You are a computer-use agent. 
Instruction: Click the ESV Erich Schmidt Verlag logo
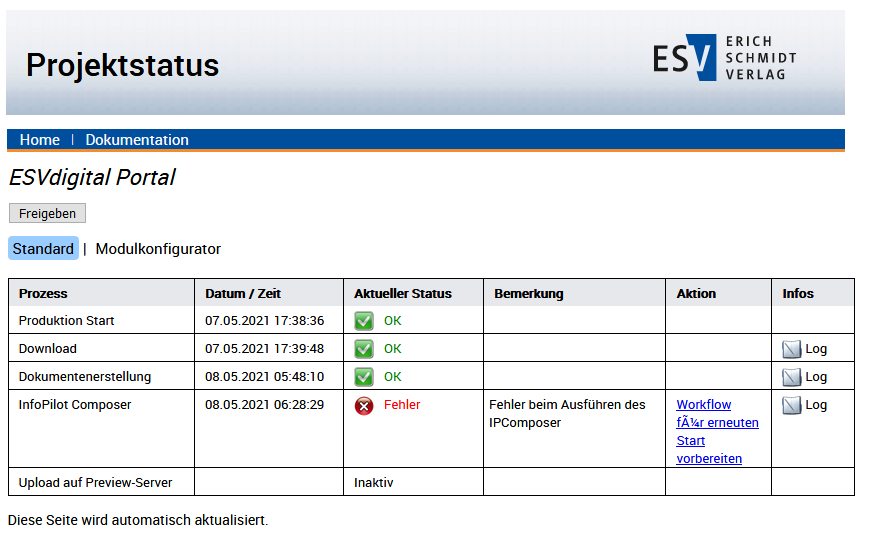[x=724, y=58]
